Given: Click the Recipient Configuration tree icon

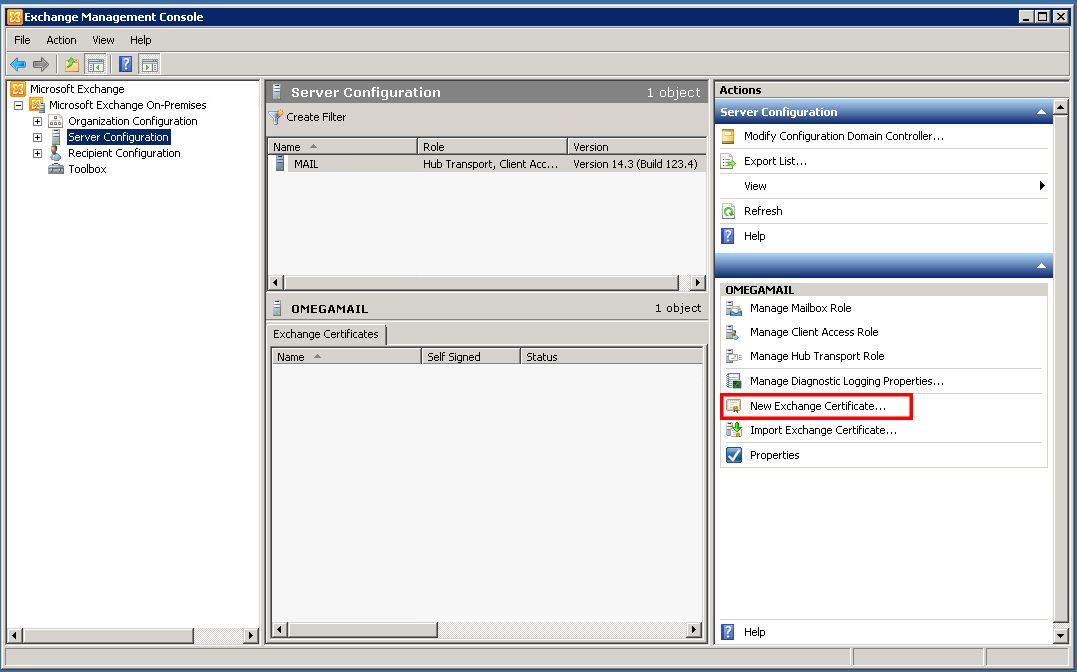Looking at the screenshot, I should click(56, 153).
